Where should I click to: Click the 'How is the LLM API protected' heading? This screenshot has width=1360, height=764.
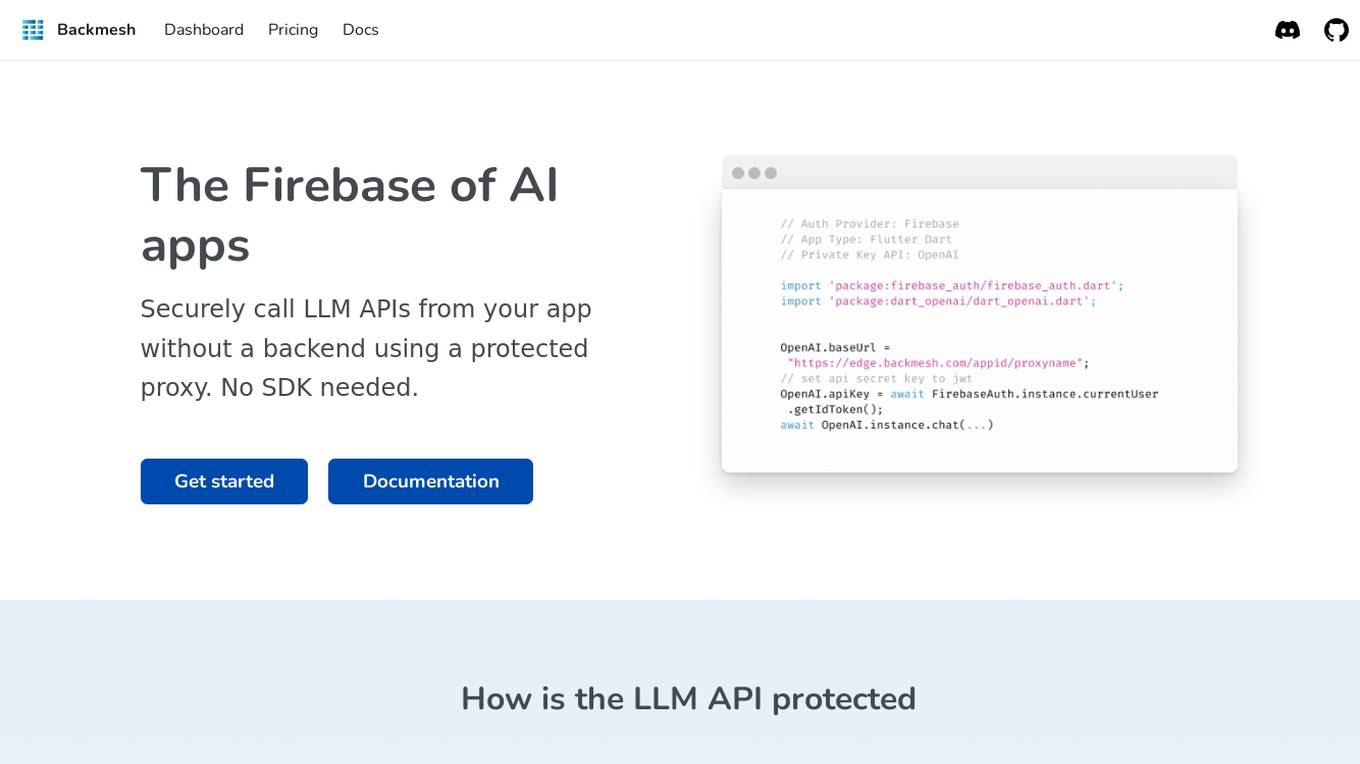coord(688,698)
